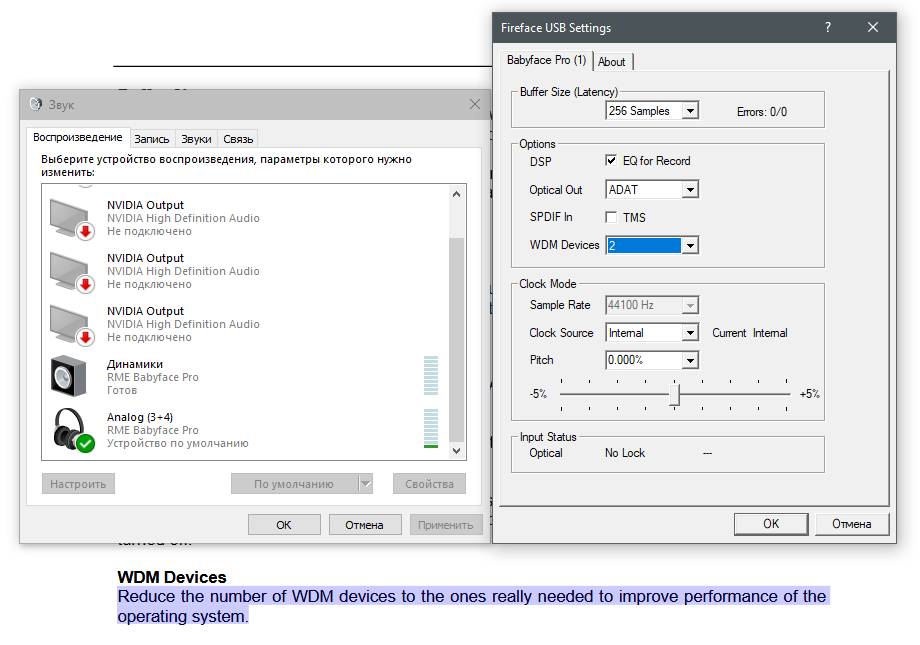Switch to the Связь tab
920x645 pixels.
(x=238, y=139)
